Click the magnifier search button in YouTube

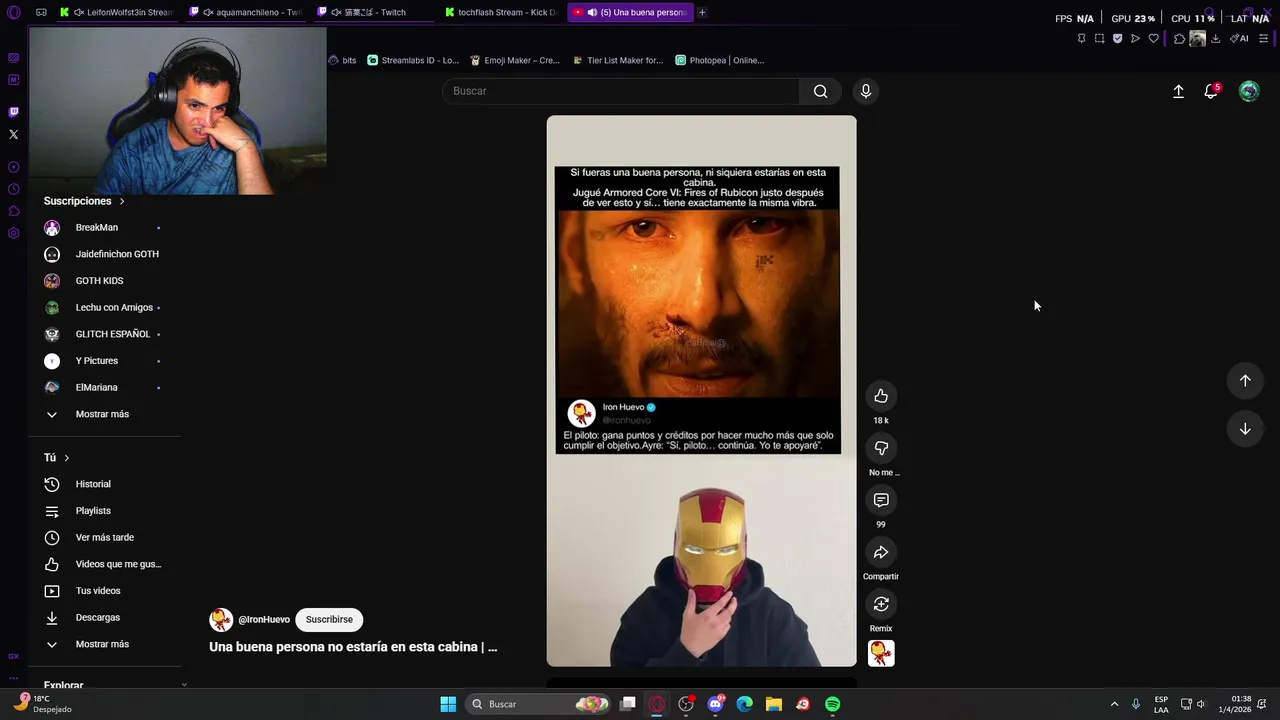[820, 91]
